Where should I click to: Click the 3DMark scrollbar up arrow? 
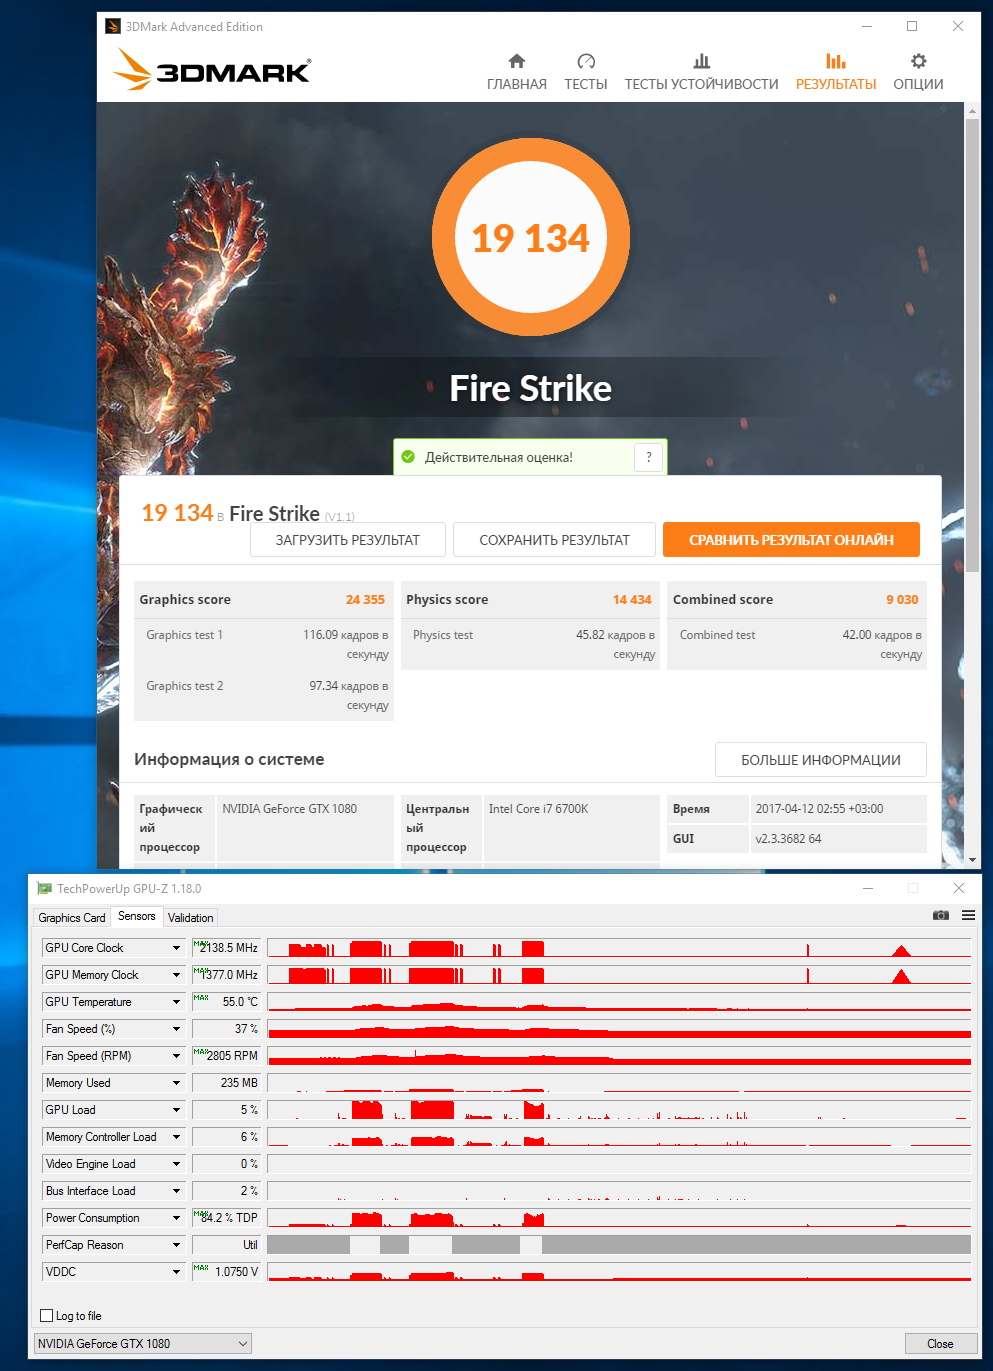point(972,110)
